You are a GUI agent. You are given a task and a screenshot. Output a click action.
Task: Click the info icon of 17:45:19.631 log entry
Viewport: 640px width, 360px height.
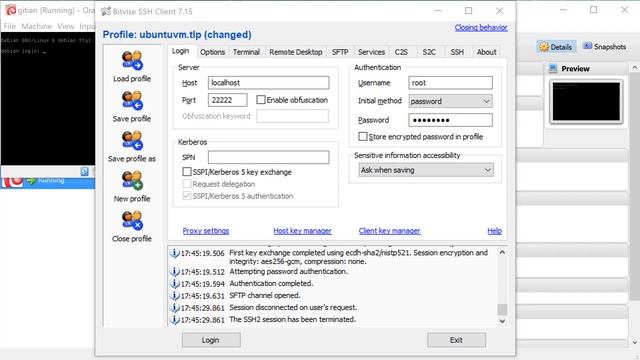point(174,295)
